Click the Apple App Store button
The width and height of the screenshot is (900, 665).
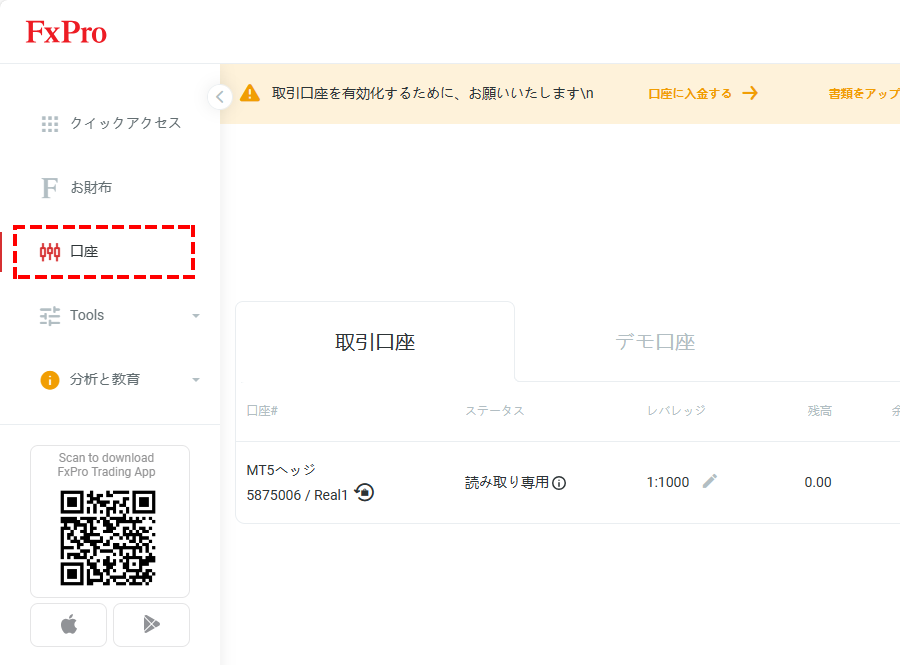[x=68, y=625]
